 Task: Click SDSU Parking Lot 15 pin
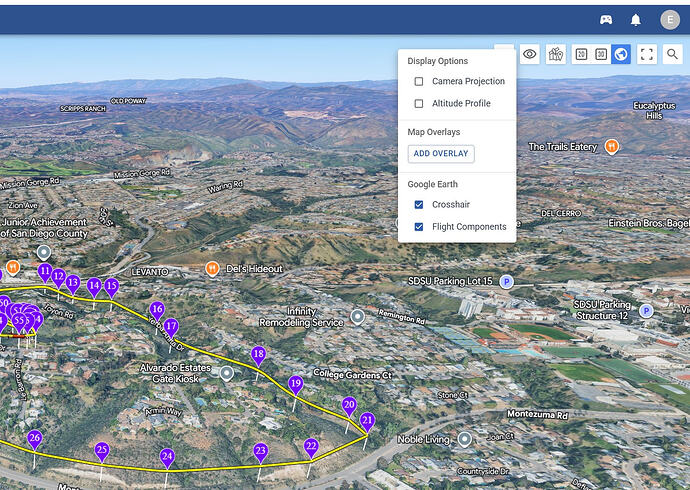tap(507, 282)
